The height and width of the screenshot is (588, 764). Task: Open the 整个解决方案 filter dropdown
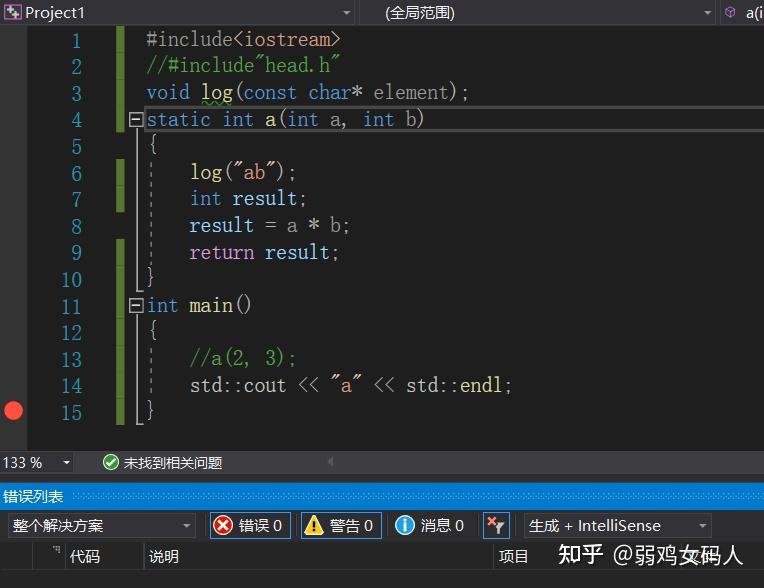point(101,526)
